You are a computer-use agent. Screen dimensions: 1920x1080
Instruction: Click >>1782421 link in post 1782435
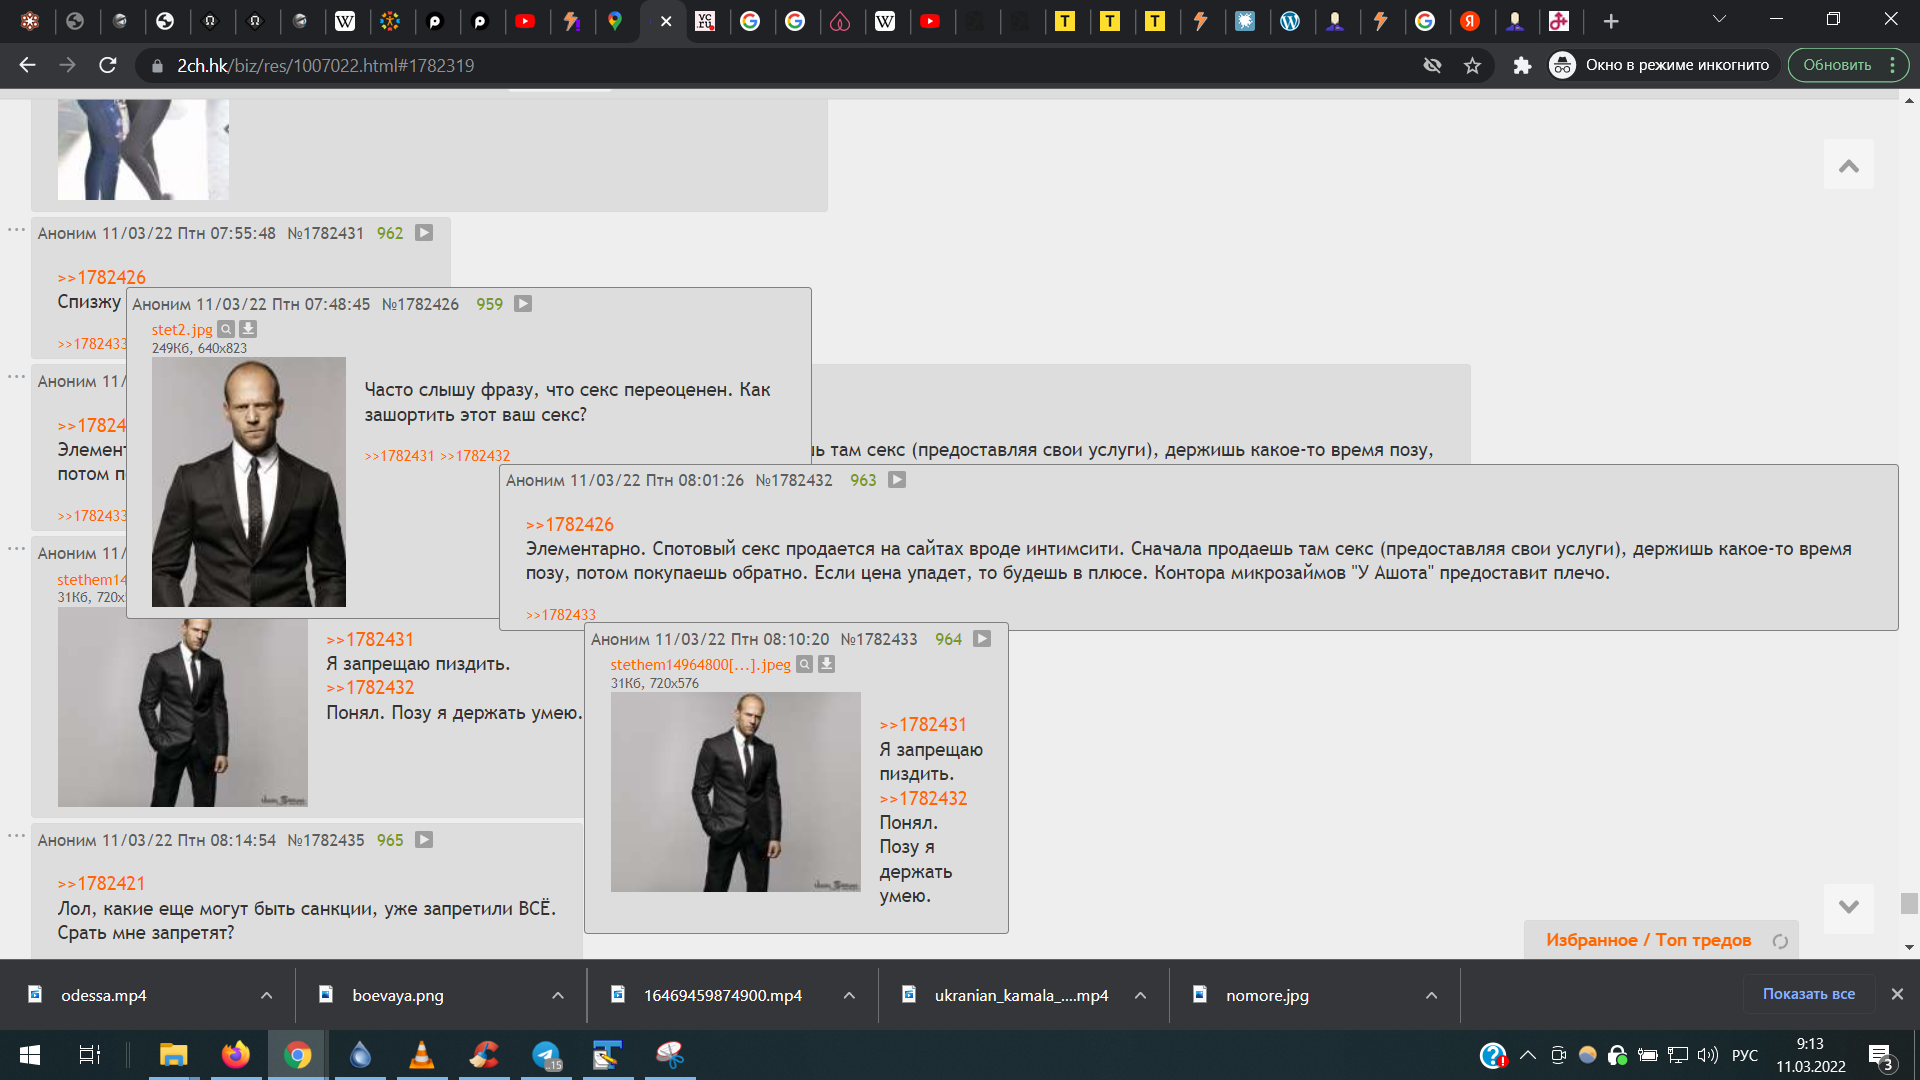click(101, 884)
